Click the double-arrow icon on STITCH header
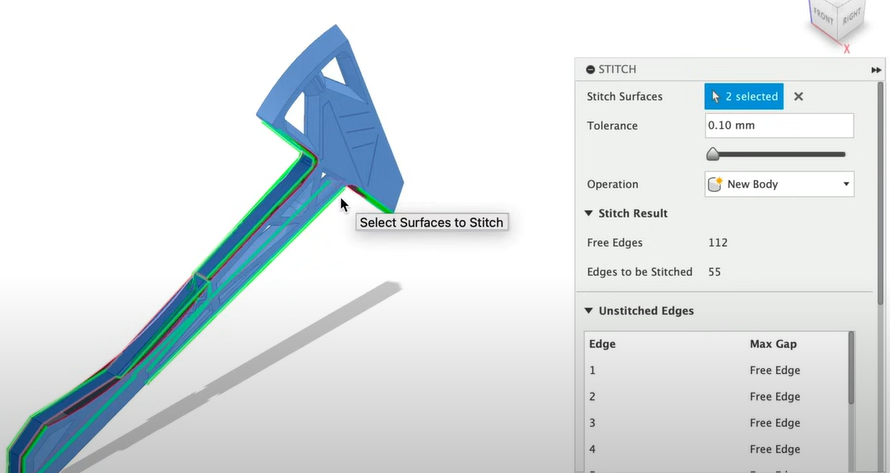The height and width of the screenshot is (473, 890). pos(876,70)
